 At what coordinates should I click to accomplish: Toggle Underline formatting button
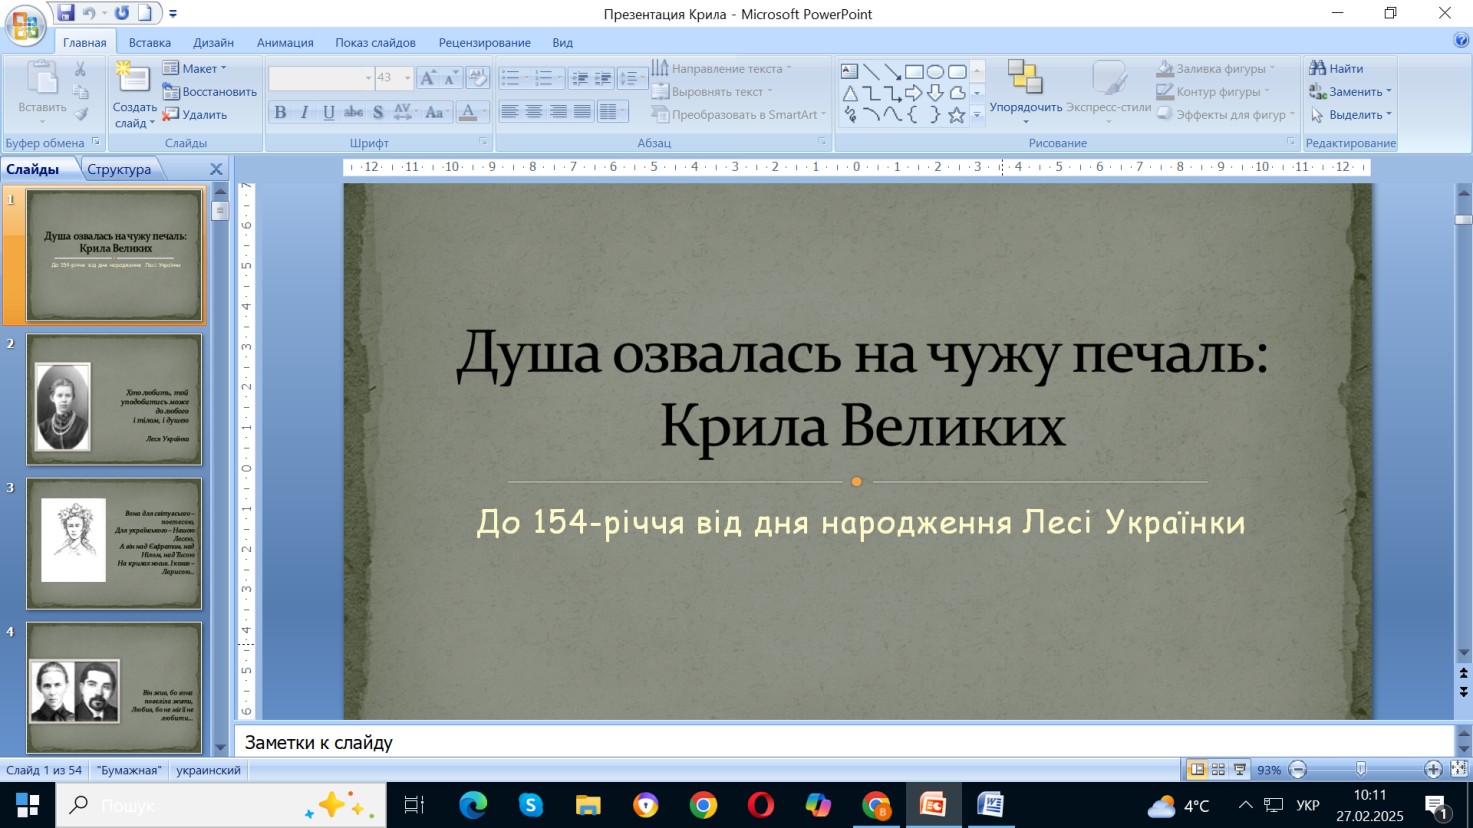(x=328, y=112)
